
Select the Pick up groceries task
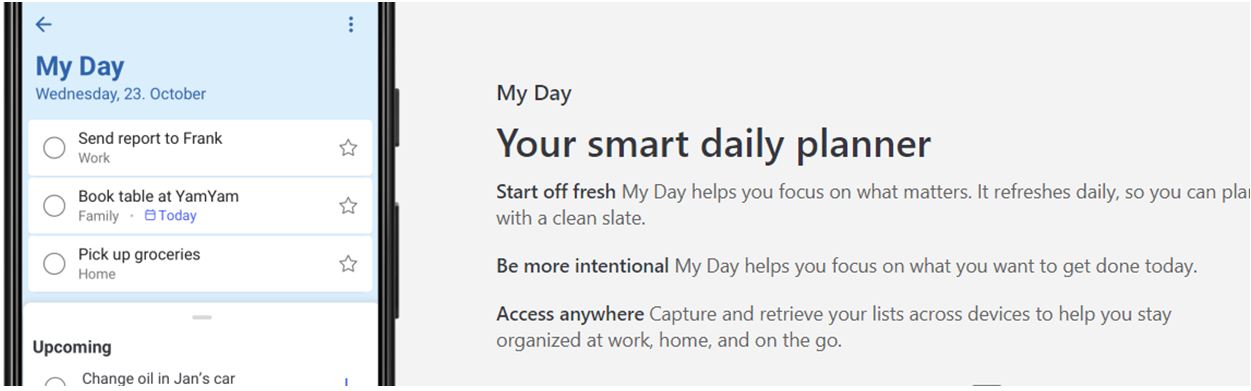(200, 264)
